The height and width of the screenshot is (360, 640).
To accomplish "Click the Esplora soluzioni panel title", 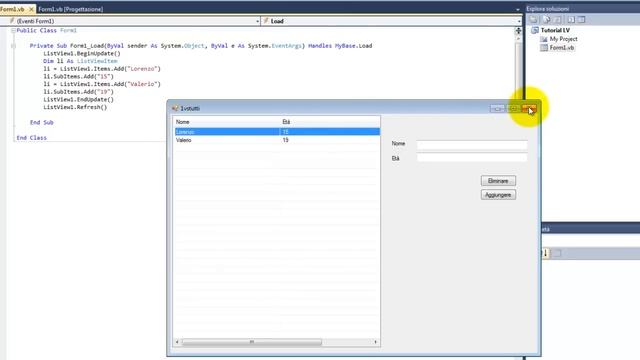I will tap(547, 9).
